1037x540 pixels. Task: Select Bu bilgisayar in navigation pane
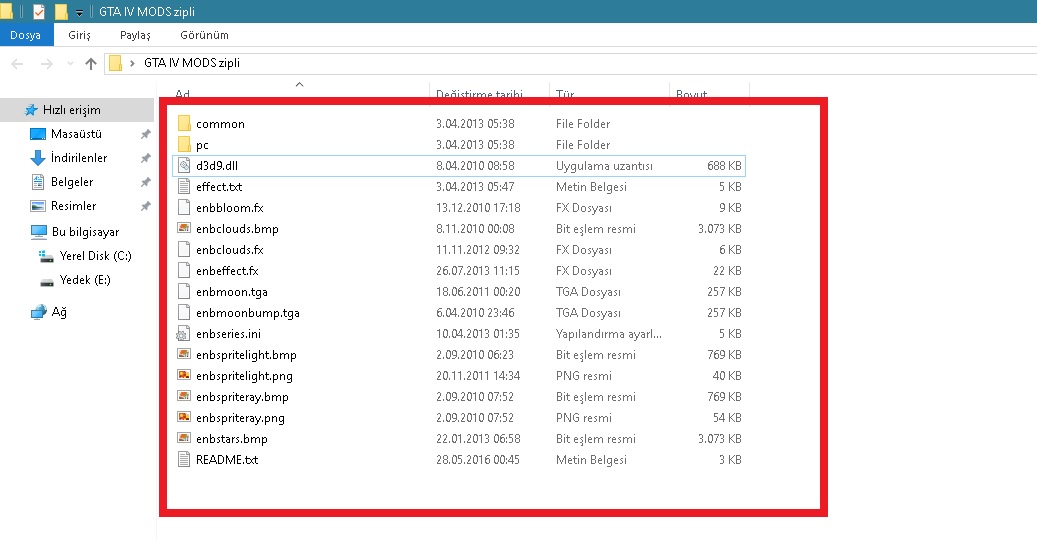click(x=85, y=232)
